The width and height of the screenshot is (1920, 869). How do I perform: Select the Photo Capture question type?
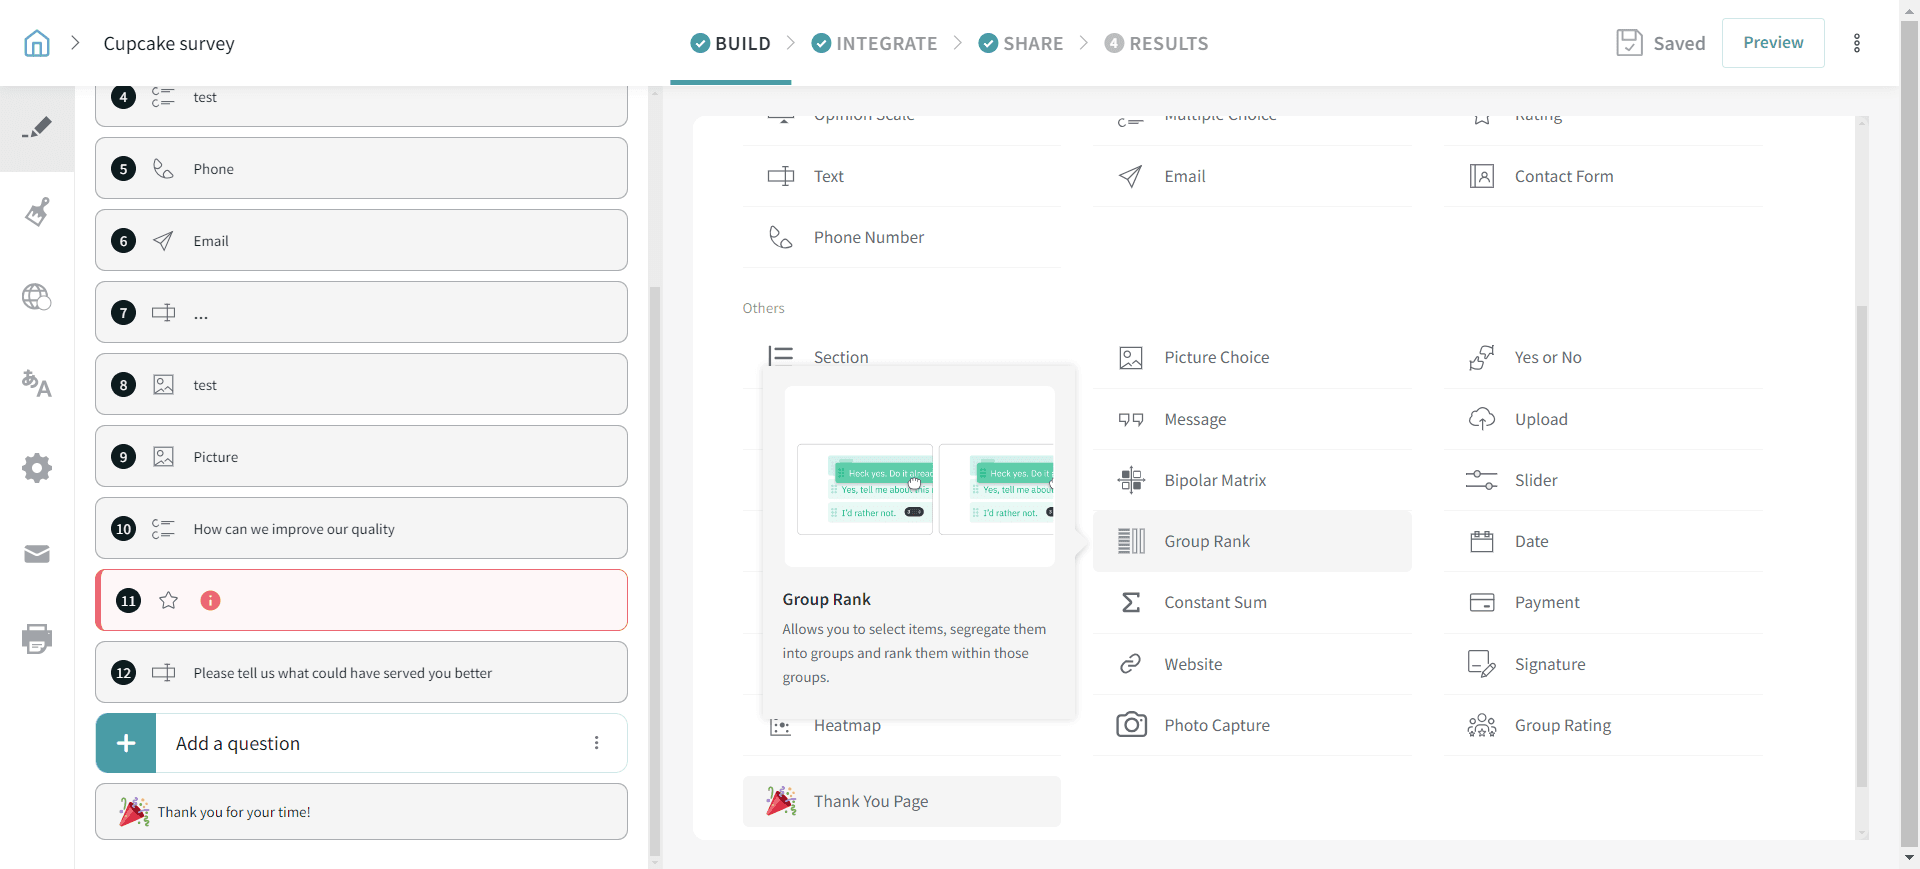(x=1216, y=725)
